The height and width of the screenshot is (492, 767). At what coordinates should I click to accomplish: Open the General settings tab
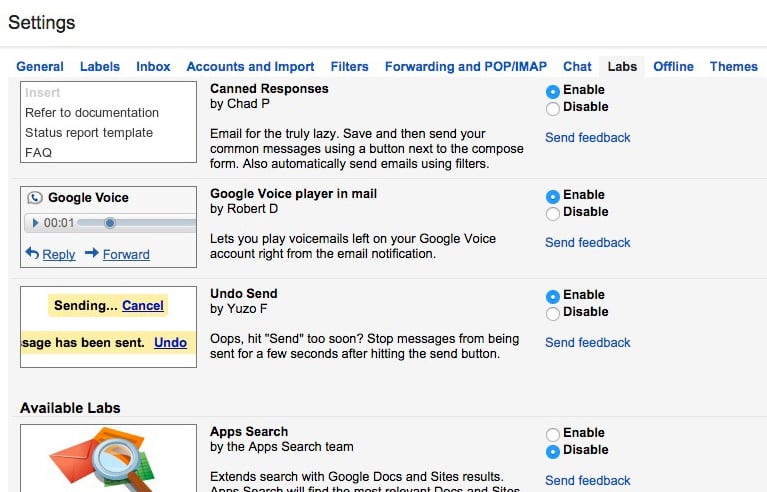click(x=40, y=67)
